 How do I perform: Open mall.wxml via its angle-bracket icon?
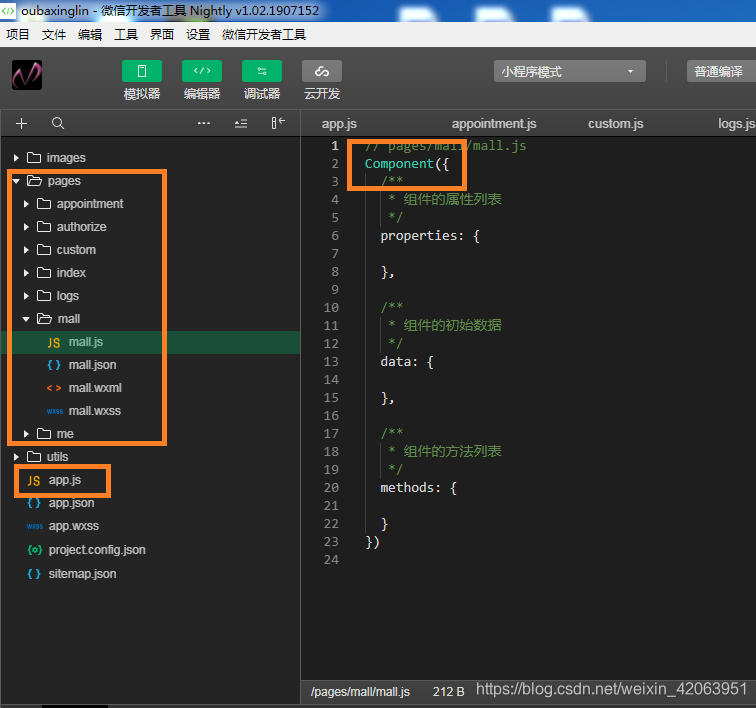tap(54, 388)
